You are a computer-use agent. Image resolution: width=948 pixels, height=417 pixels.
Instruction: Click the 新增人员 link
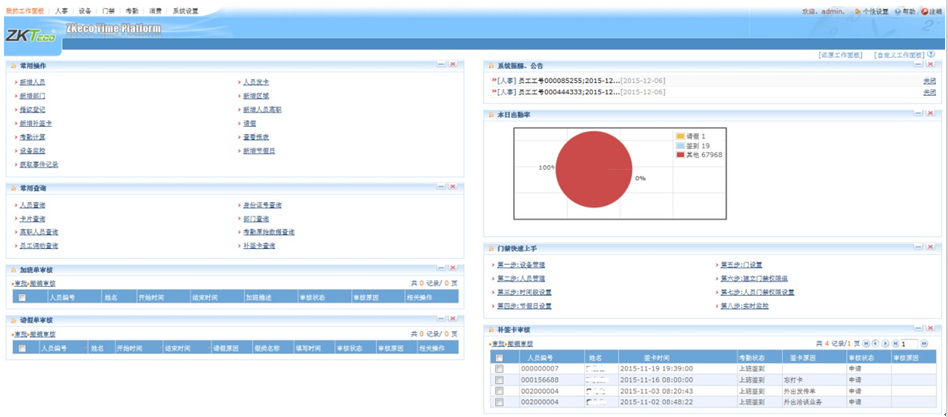coord(32,81)
